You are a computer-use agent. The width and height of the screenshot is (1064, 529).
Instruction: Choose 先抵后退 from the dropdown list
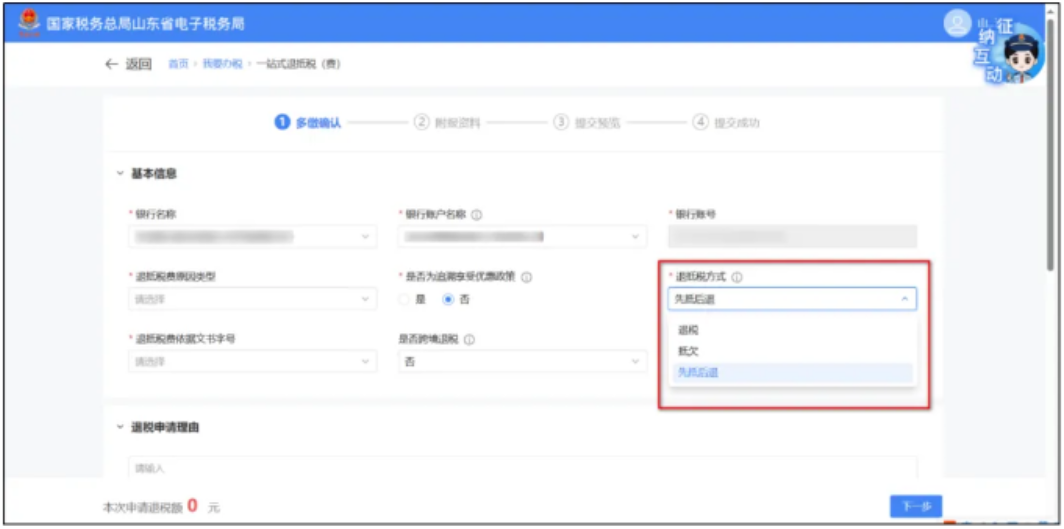pos(792,372)
